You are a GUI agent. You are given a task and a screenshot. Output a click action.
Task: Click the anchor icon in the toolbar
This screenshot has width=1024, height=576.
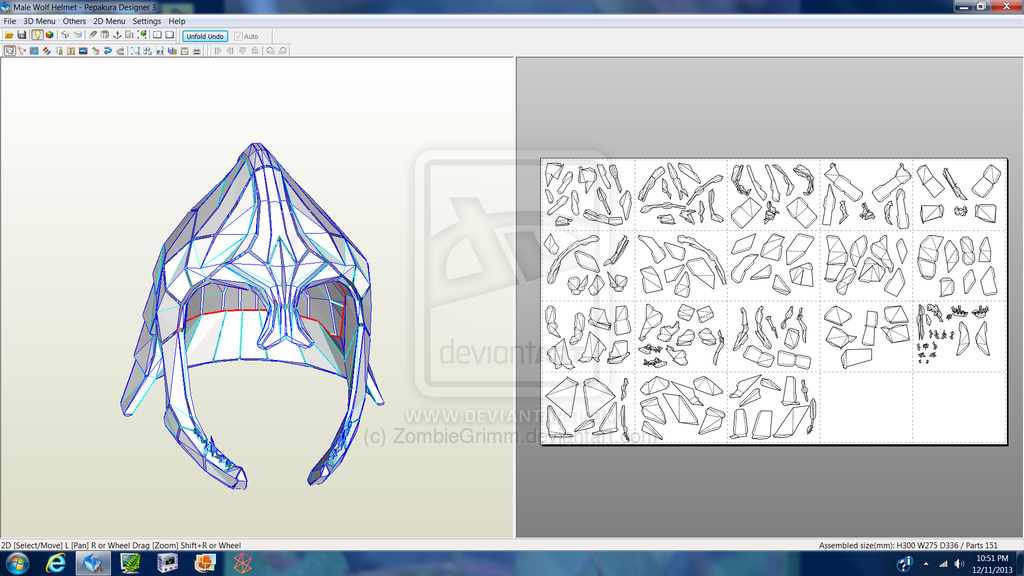click(118, 35)
